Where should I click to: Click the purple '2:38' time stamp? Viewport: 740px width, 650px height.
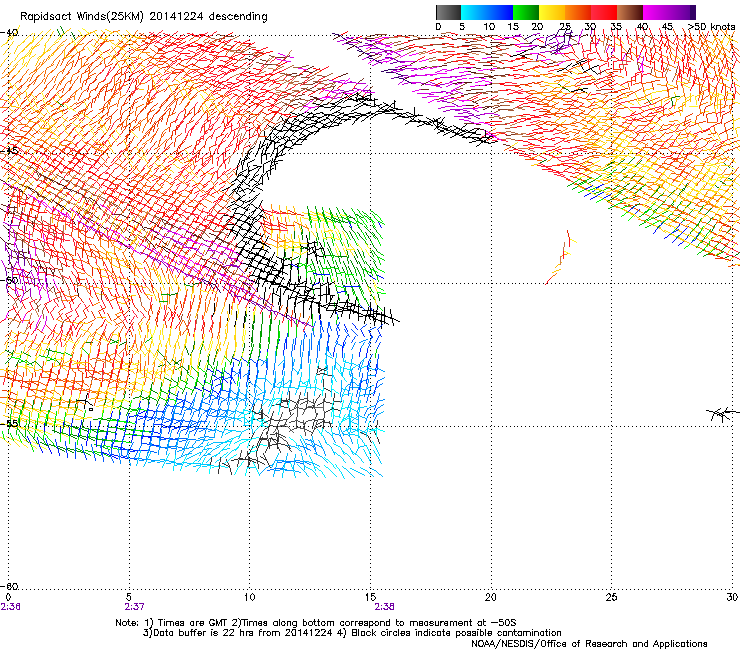coord(384,607)
